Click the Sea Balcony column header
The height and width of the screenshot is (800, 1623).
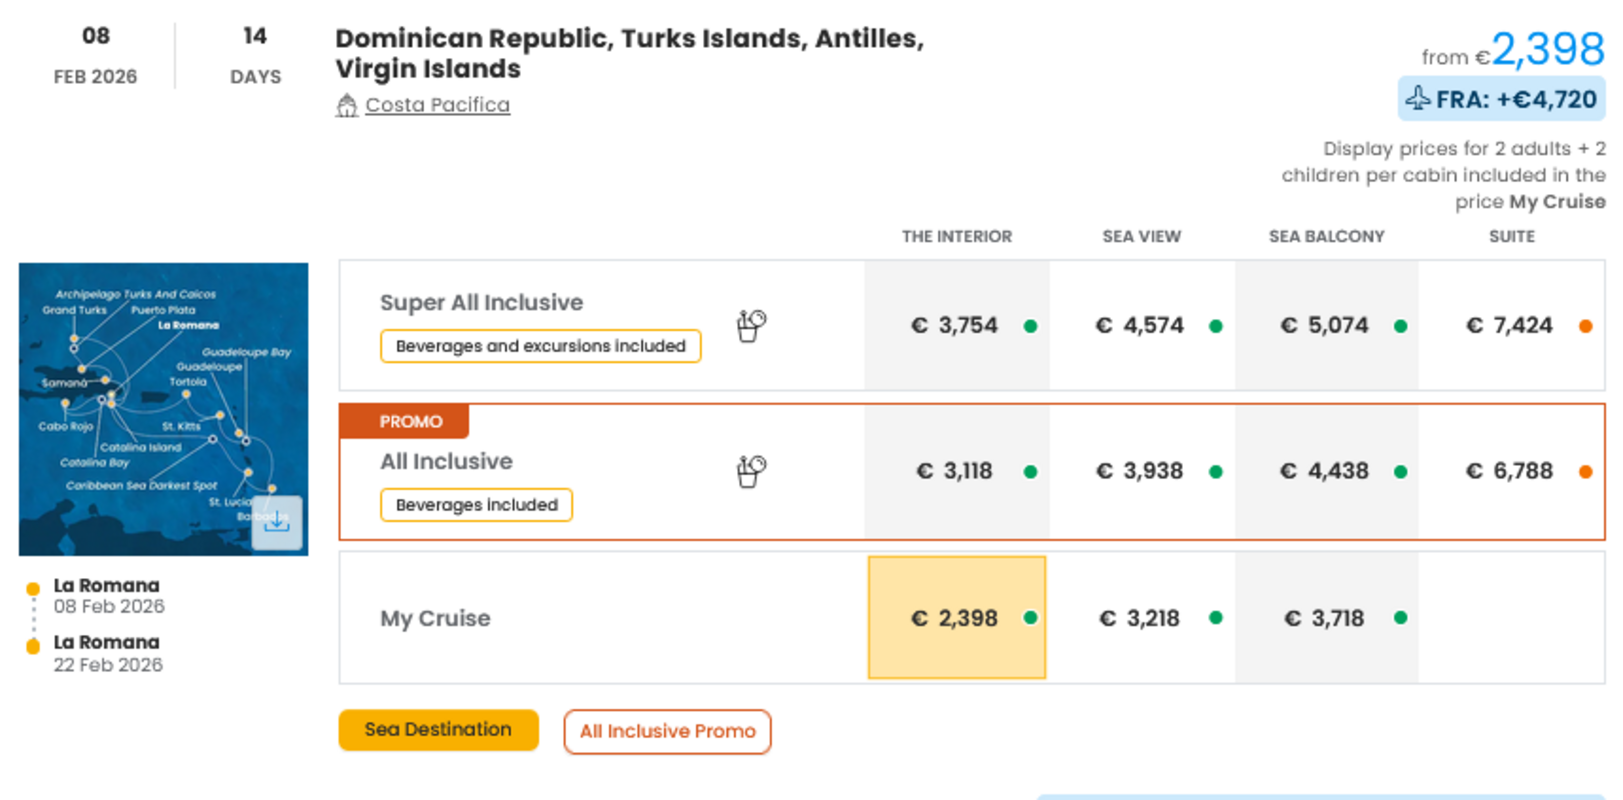click(x=1326, y=237)
